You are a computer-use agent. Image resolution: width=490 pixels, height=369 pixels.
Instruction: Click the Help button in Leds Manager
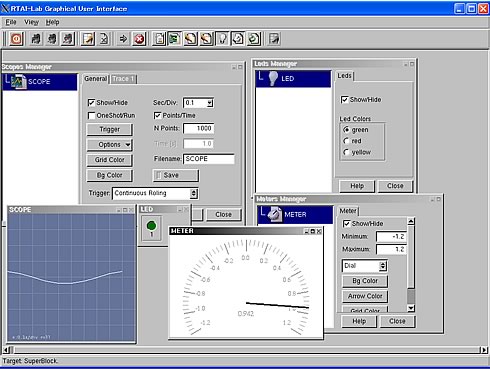click(357, 186)
